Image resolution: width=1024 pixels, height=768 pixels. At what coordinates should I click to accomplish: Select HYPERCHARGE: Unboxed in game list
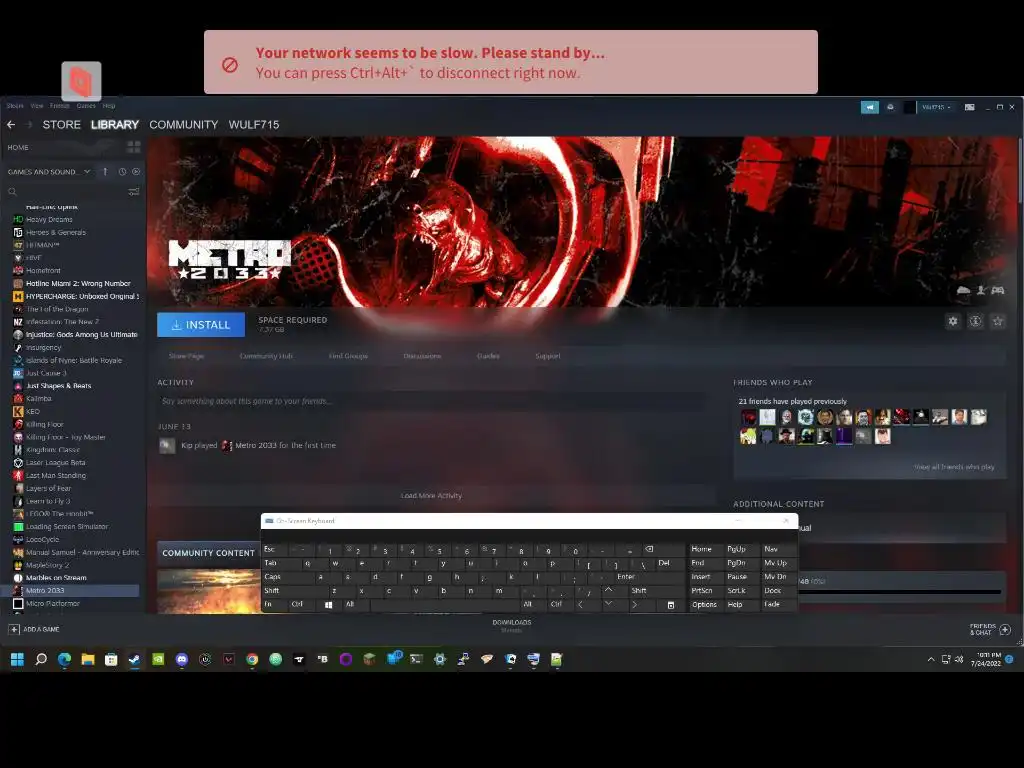point(76,296)
